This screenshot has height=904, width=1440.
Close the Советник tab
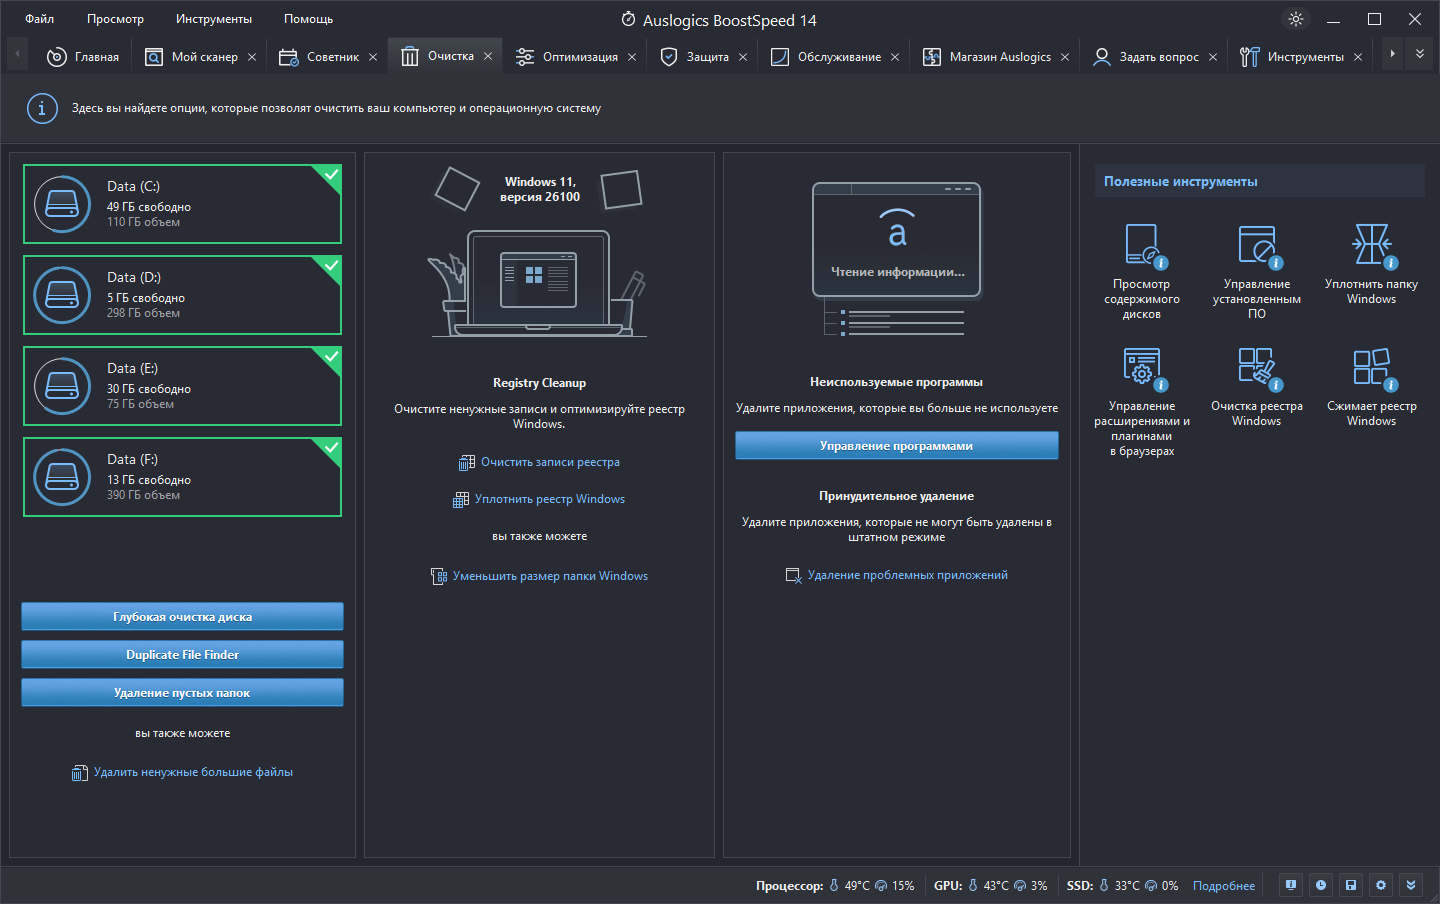(373, 57)
